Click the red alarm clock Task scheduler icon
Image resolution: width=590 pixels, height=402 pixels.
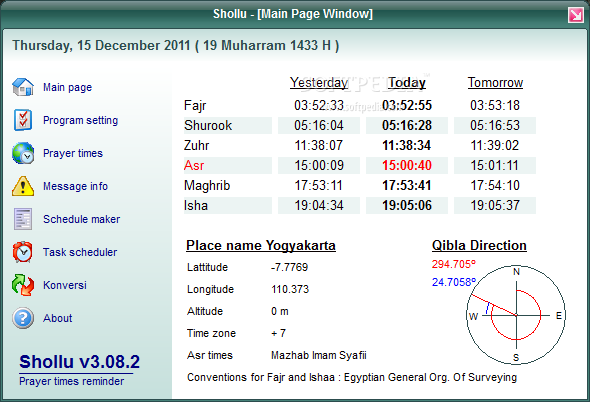pyautogui.click(x=23, y=252)
